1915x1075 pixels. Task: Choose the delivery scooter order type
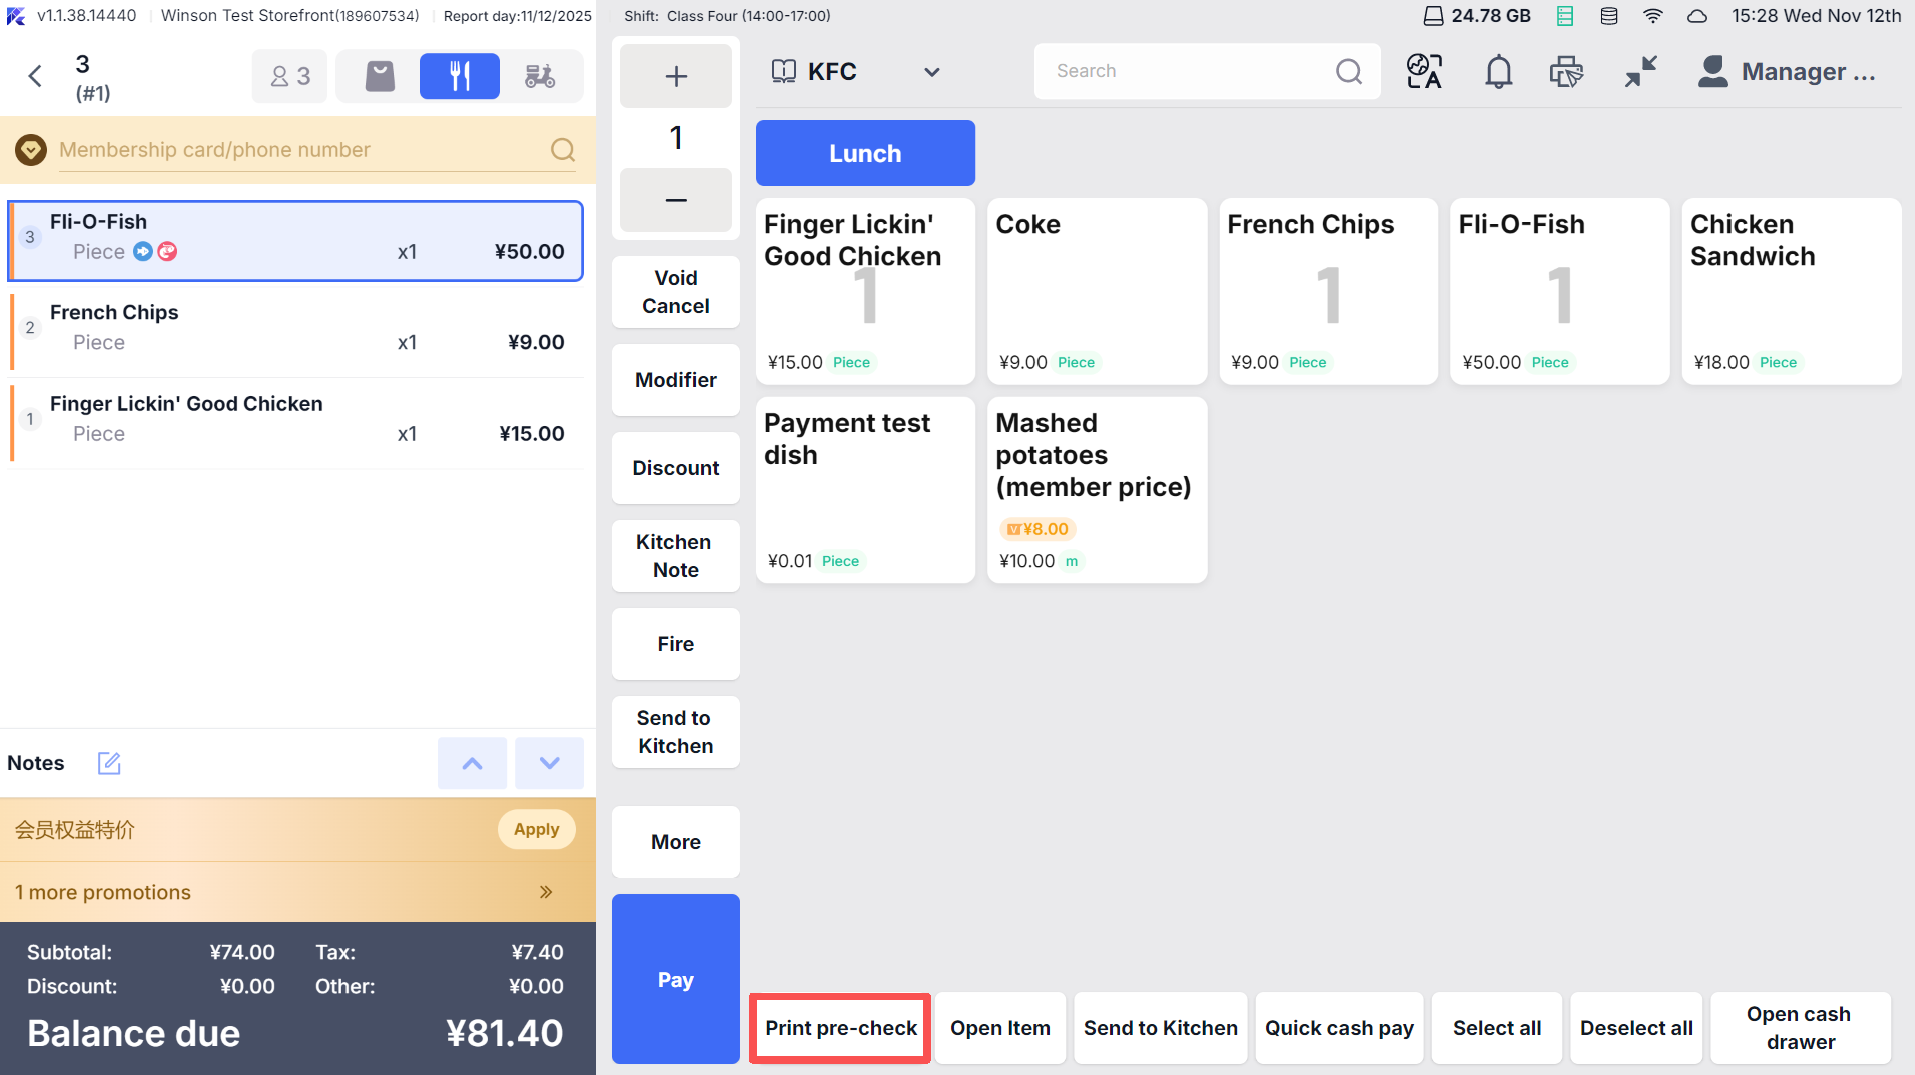[540, 76]
